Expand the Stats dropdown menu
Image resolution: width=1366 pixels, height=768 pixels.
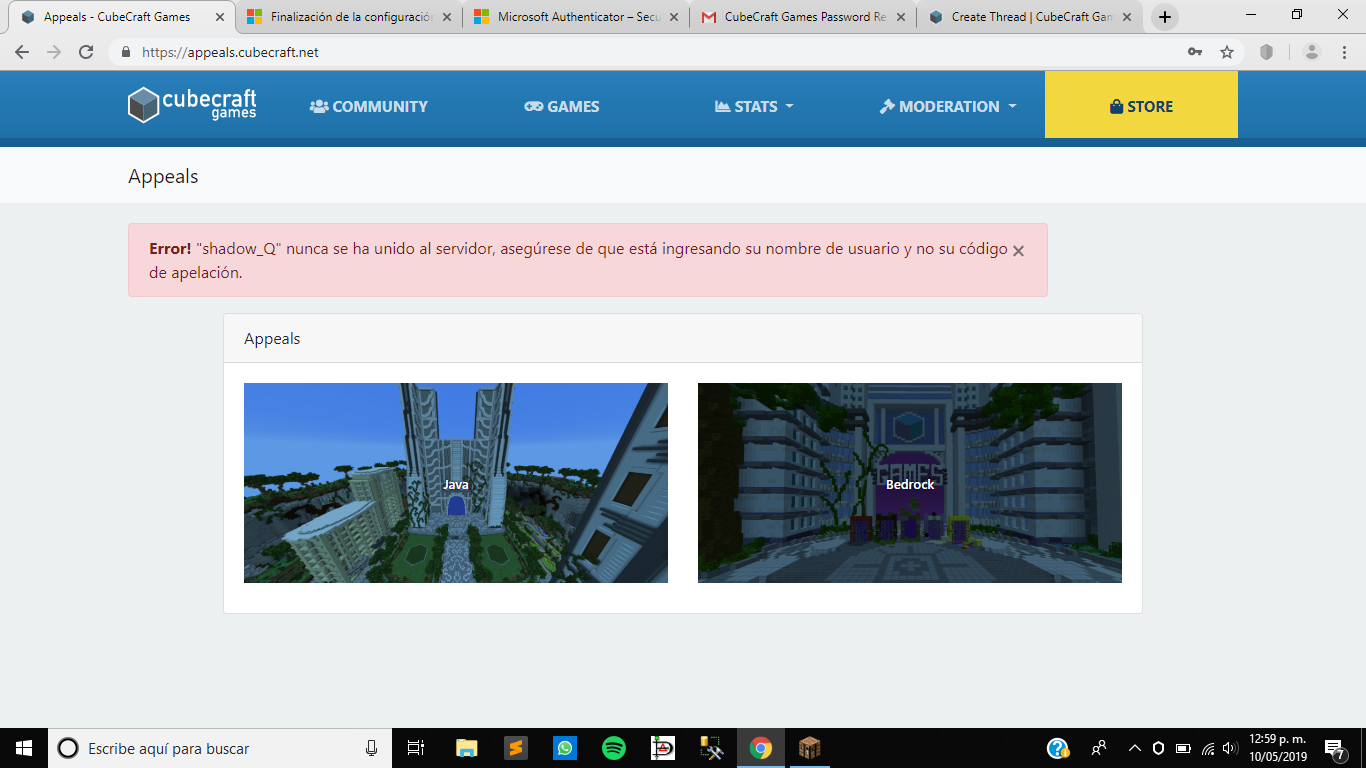pyautogui.click(x=754, y=106)
